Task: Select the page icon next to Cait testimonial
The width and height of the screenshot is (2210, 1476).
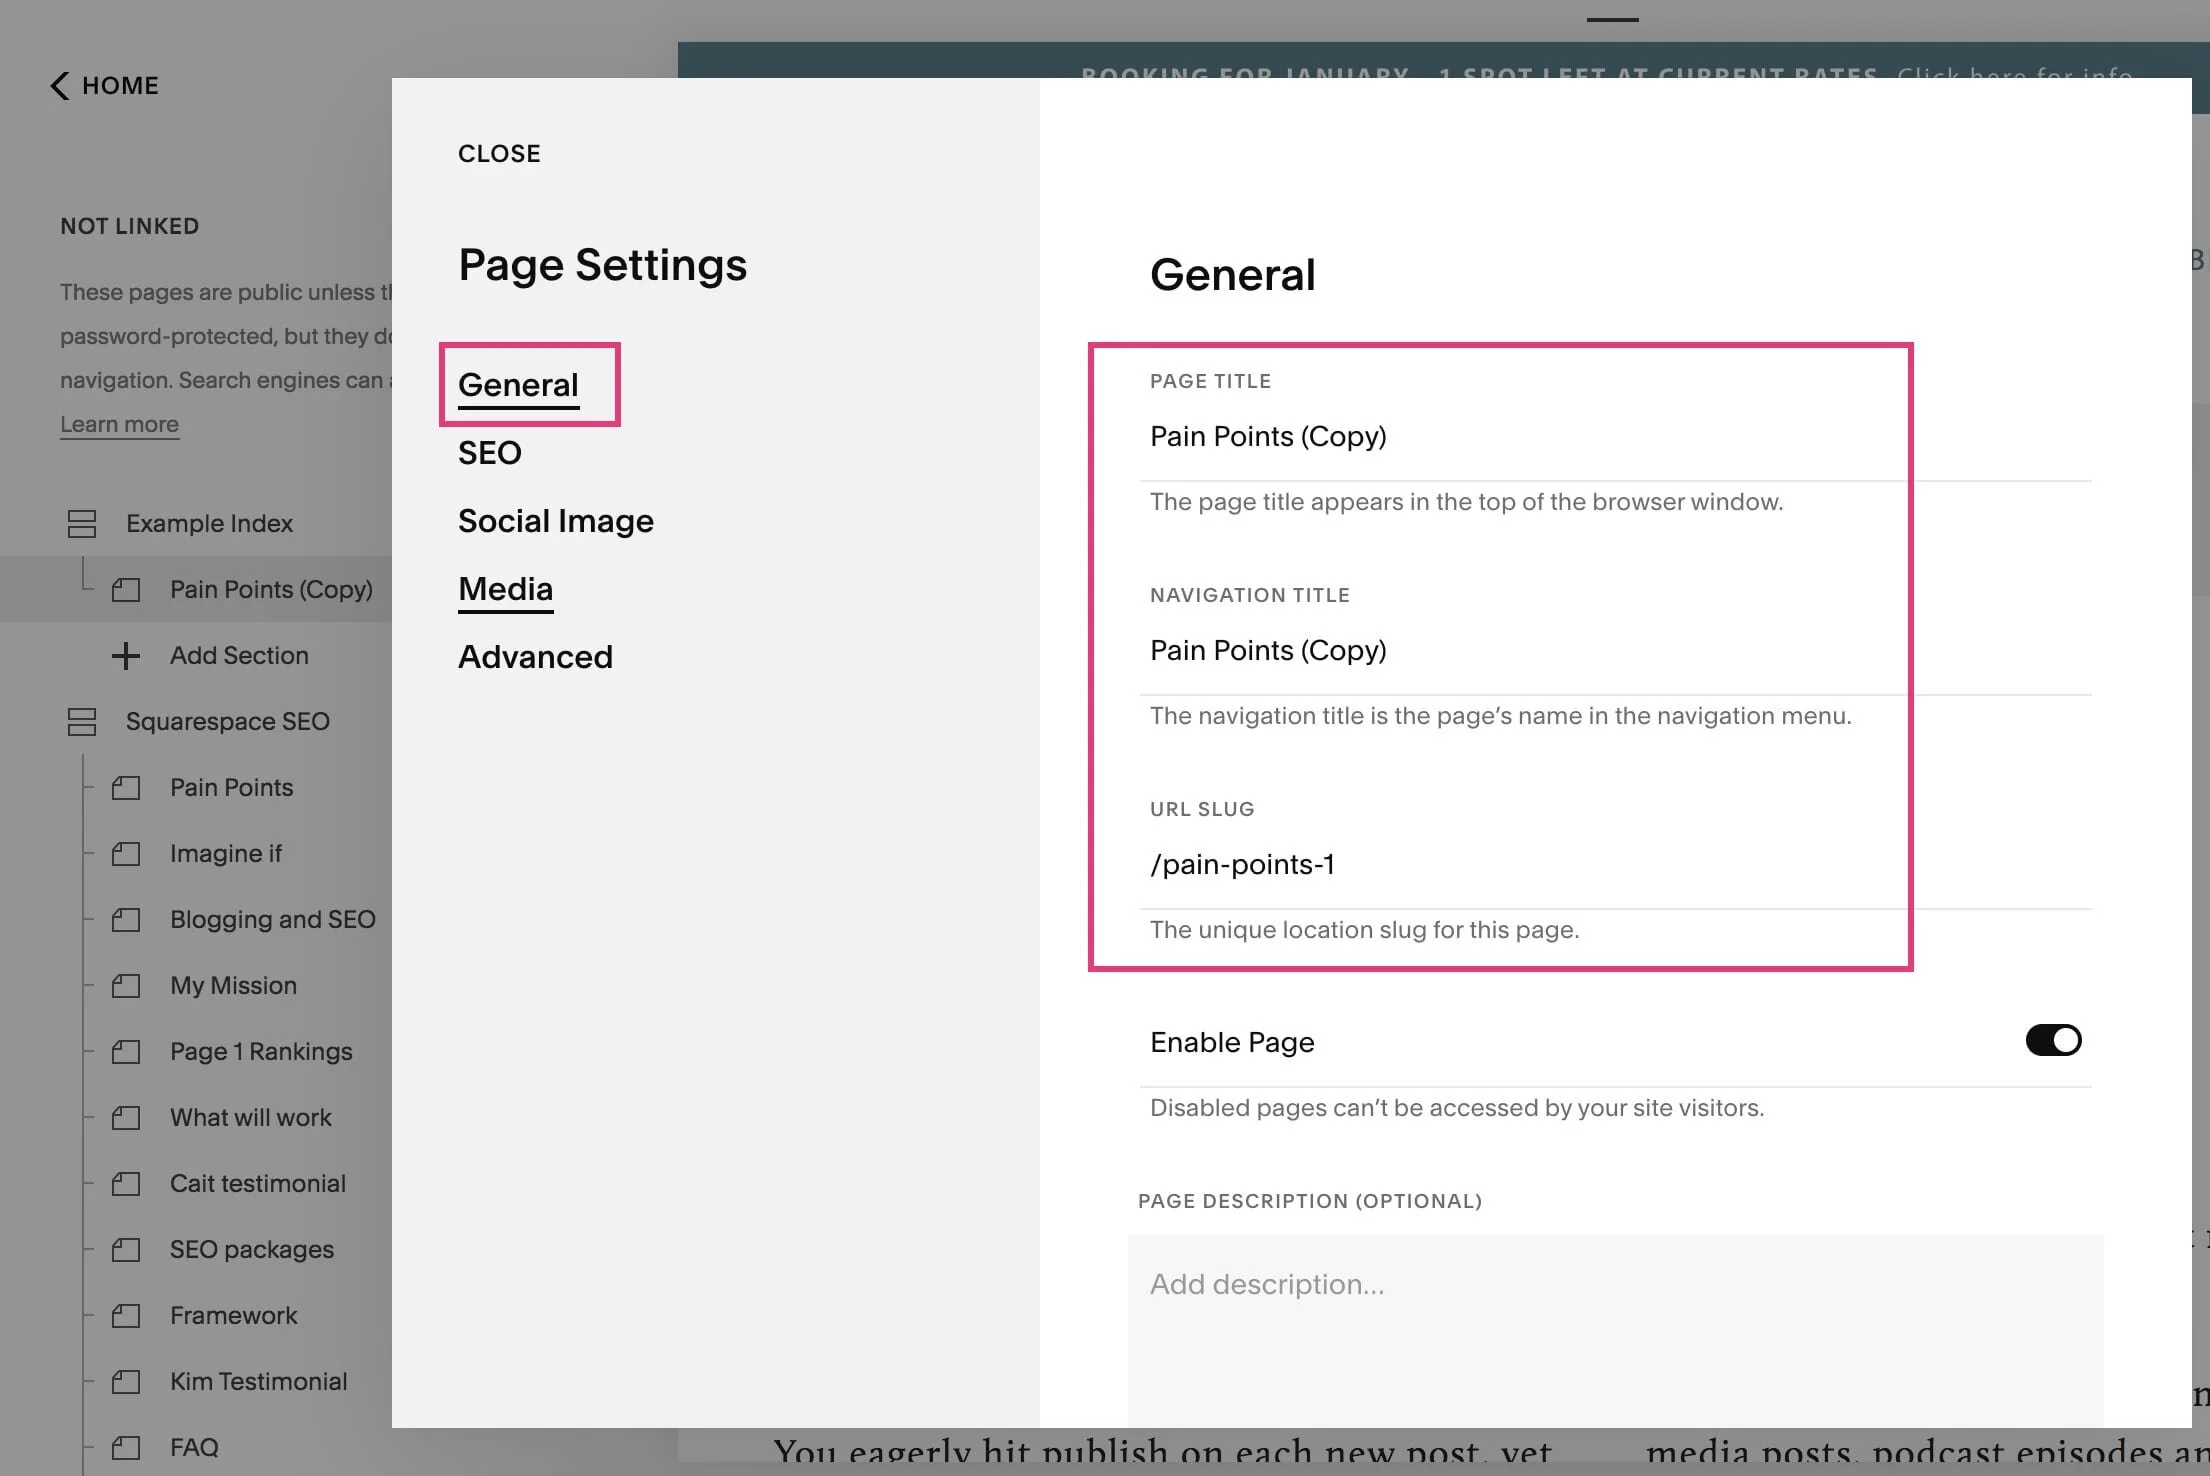Action: pos(125,1183)
